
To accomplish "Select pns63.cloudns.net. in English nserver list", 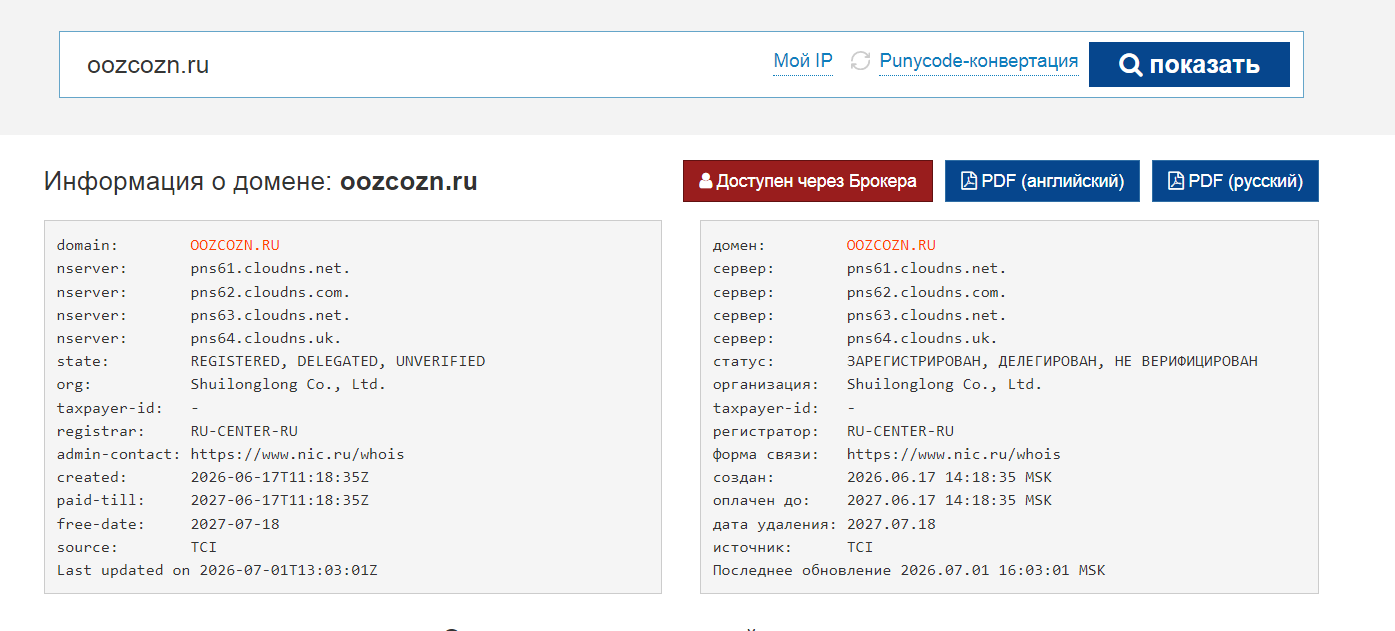I will [x=270, y=315].
